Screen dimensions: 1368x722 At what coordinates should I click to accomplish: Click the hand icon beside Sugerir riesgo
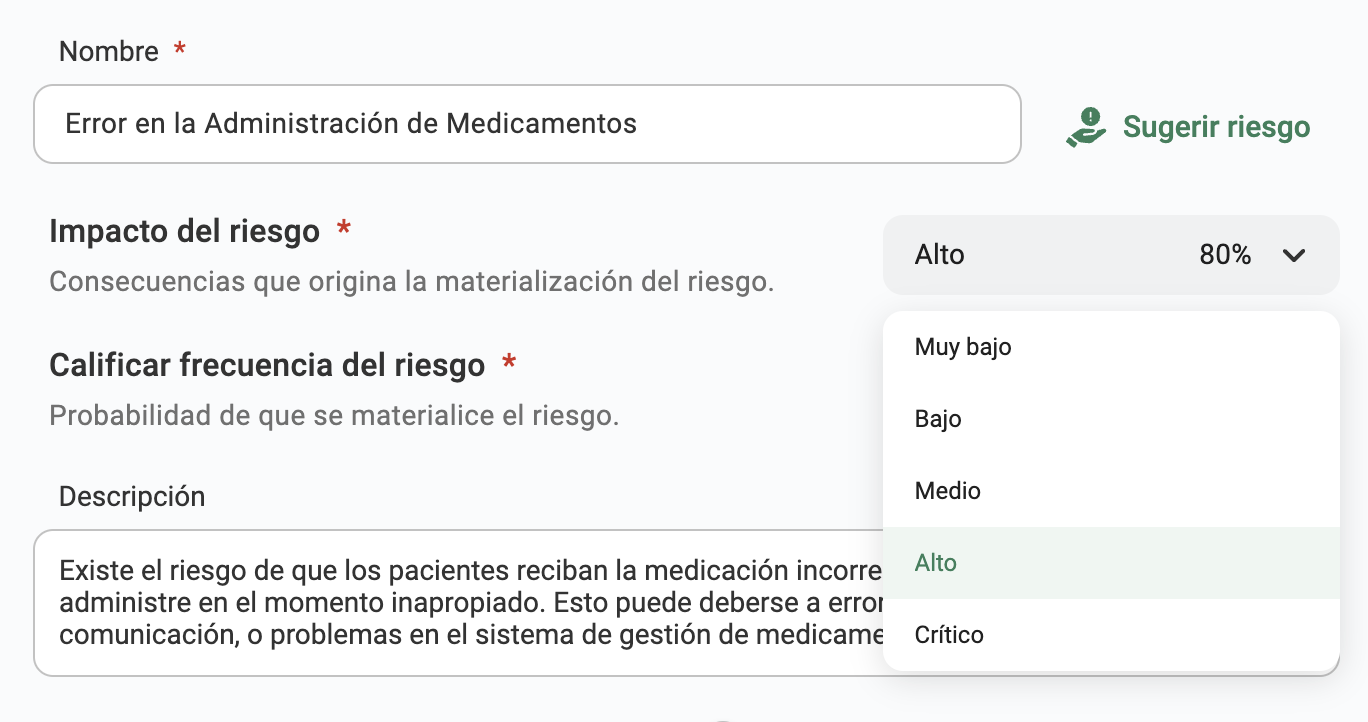(x=1086, y=128)
